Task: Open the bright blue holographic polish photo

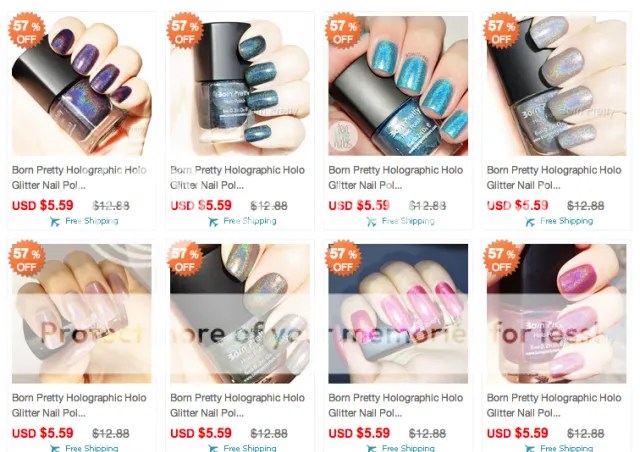Action: (398, 86)
